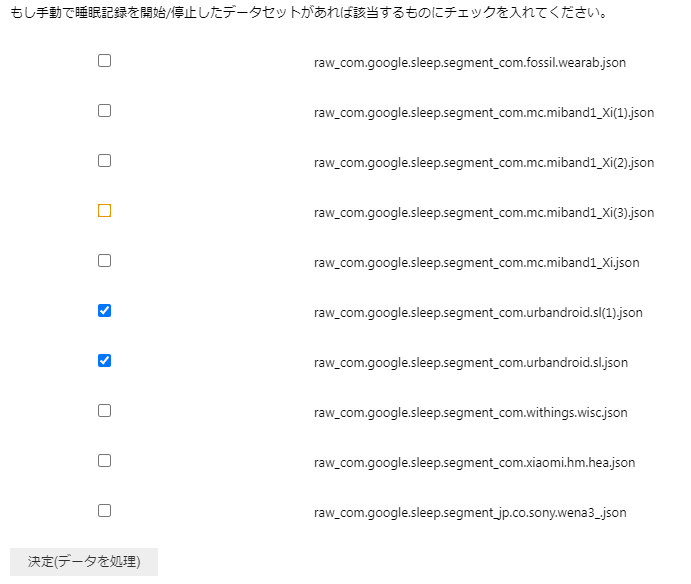Uncheck the urbandroid.sl.json checkbox

click(104, 361)
